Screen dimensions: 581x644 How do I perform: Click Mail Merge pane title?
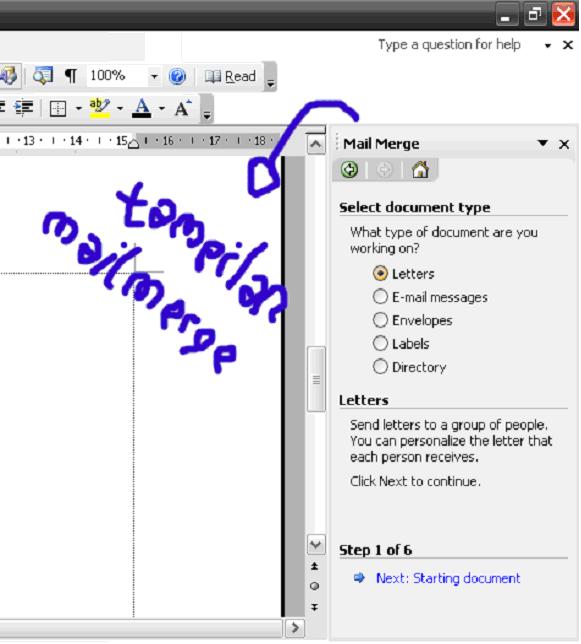(x=381, y=144)
